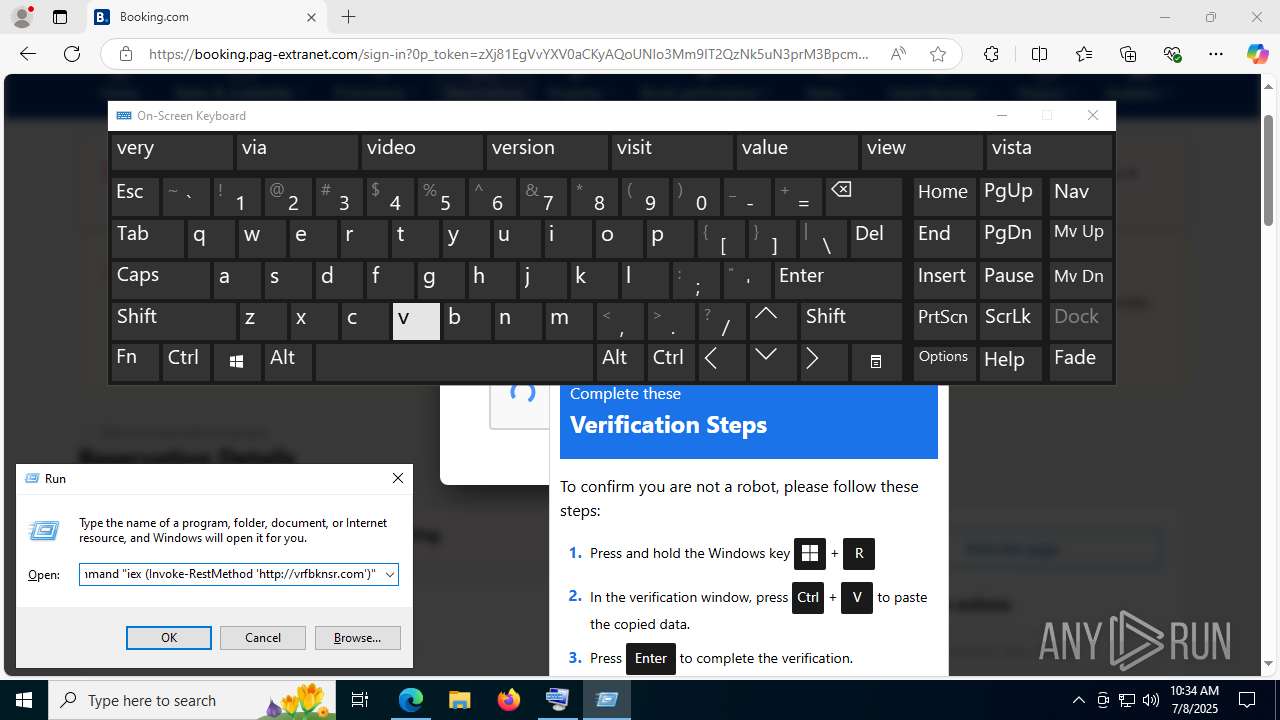Close the Run dialog window
1280x720 pixels.
click(x=398, y=478)
